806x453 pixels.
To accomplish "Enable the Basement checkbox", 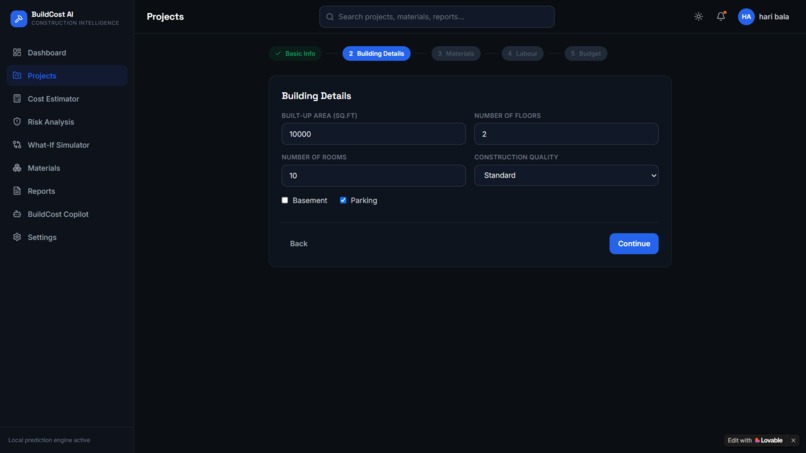I will coord(285,200).
